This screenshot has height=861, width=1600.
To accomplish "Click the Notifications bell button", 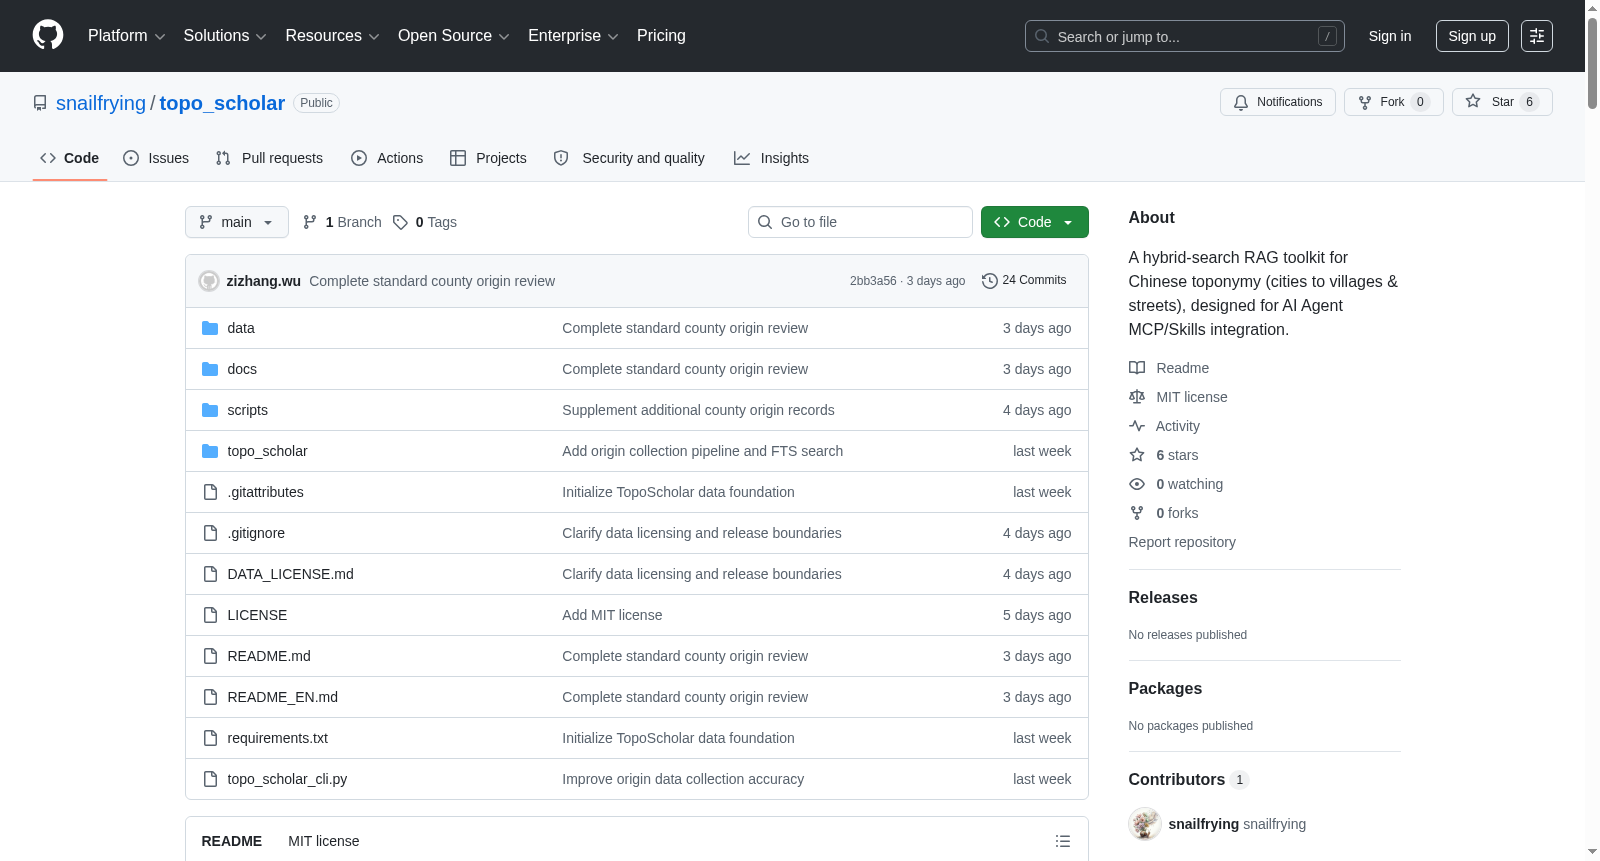I will point(1278,102).
